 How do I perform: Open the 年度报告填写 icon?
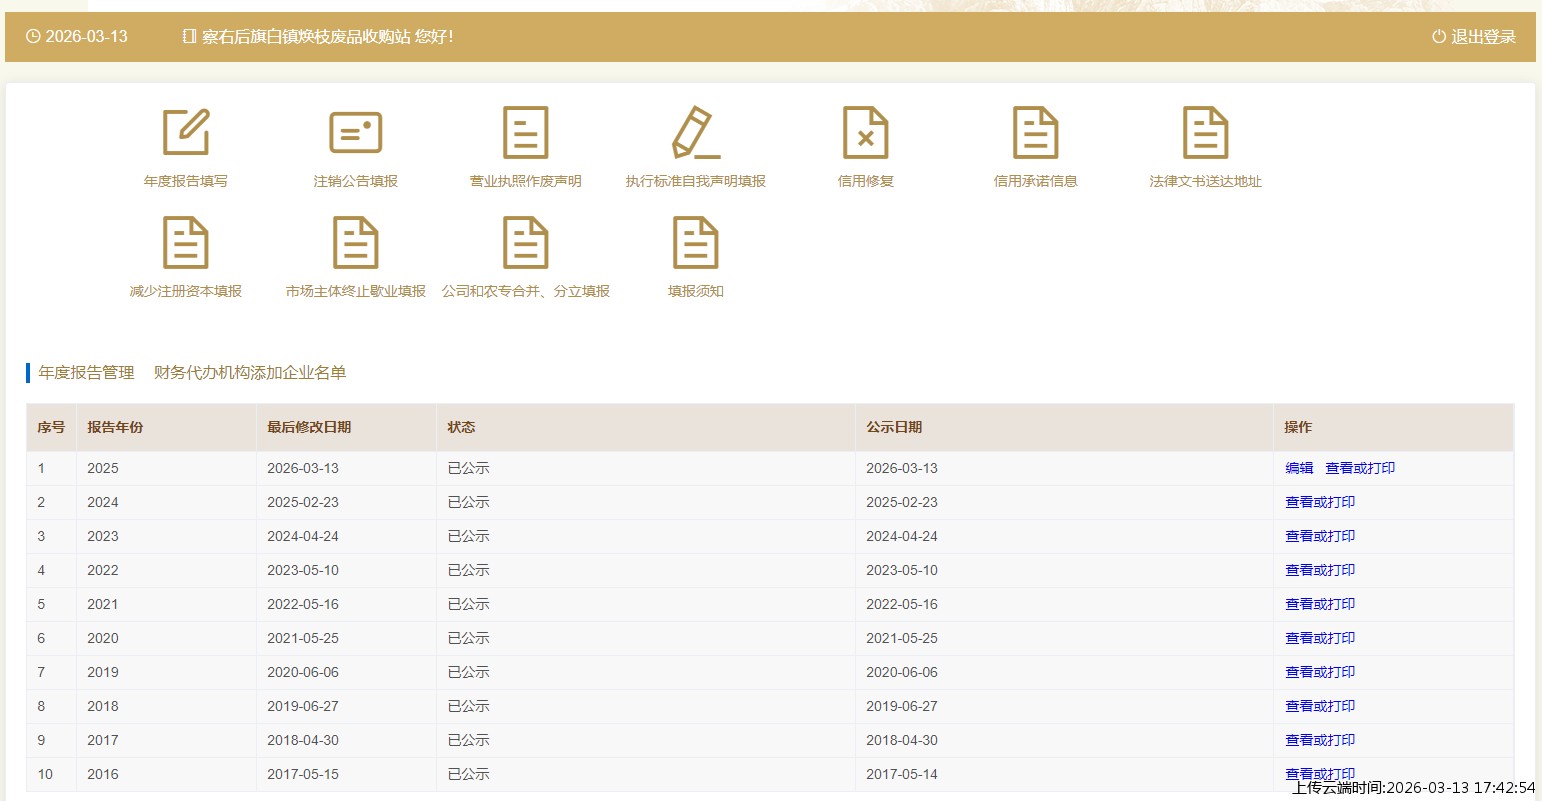click(186, 133)
